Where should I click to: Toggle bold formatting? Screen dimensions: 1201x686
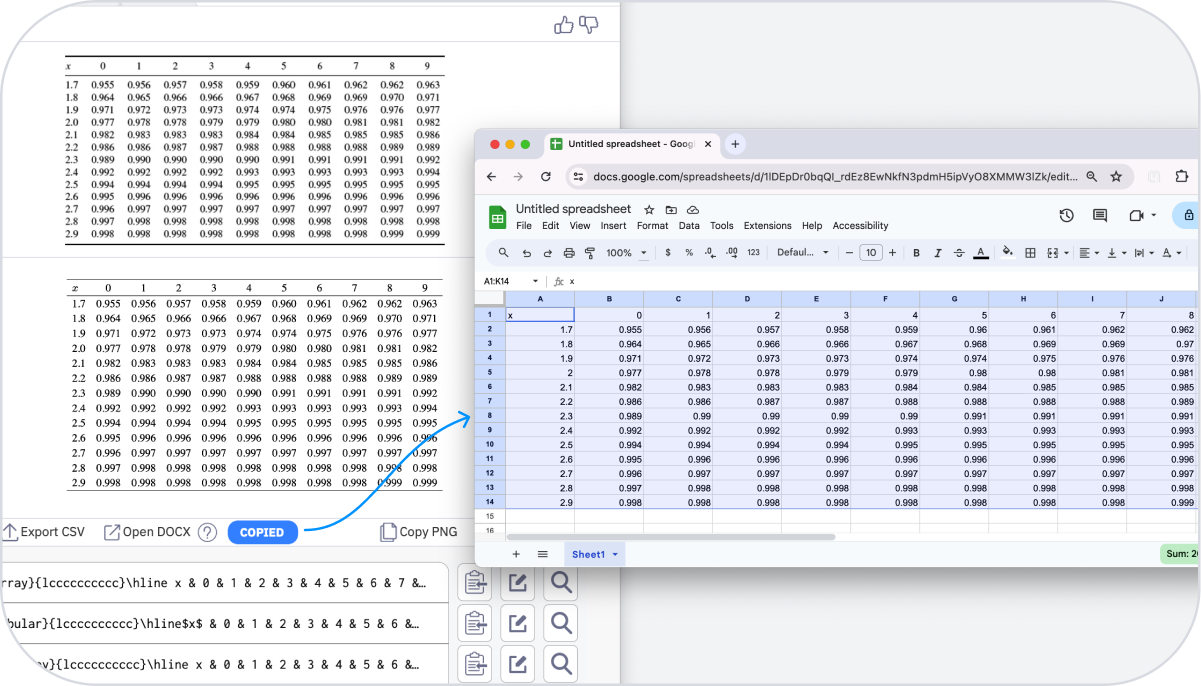[x=915, y=253]
